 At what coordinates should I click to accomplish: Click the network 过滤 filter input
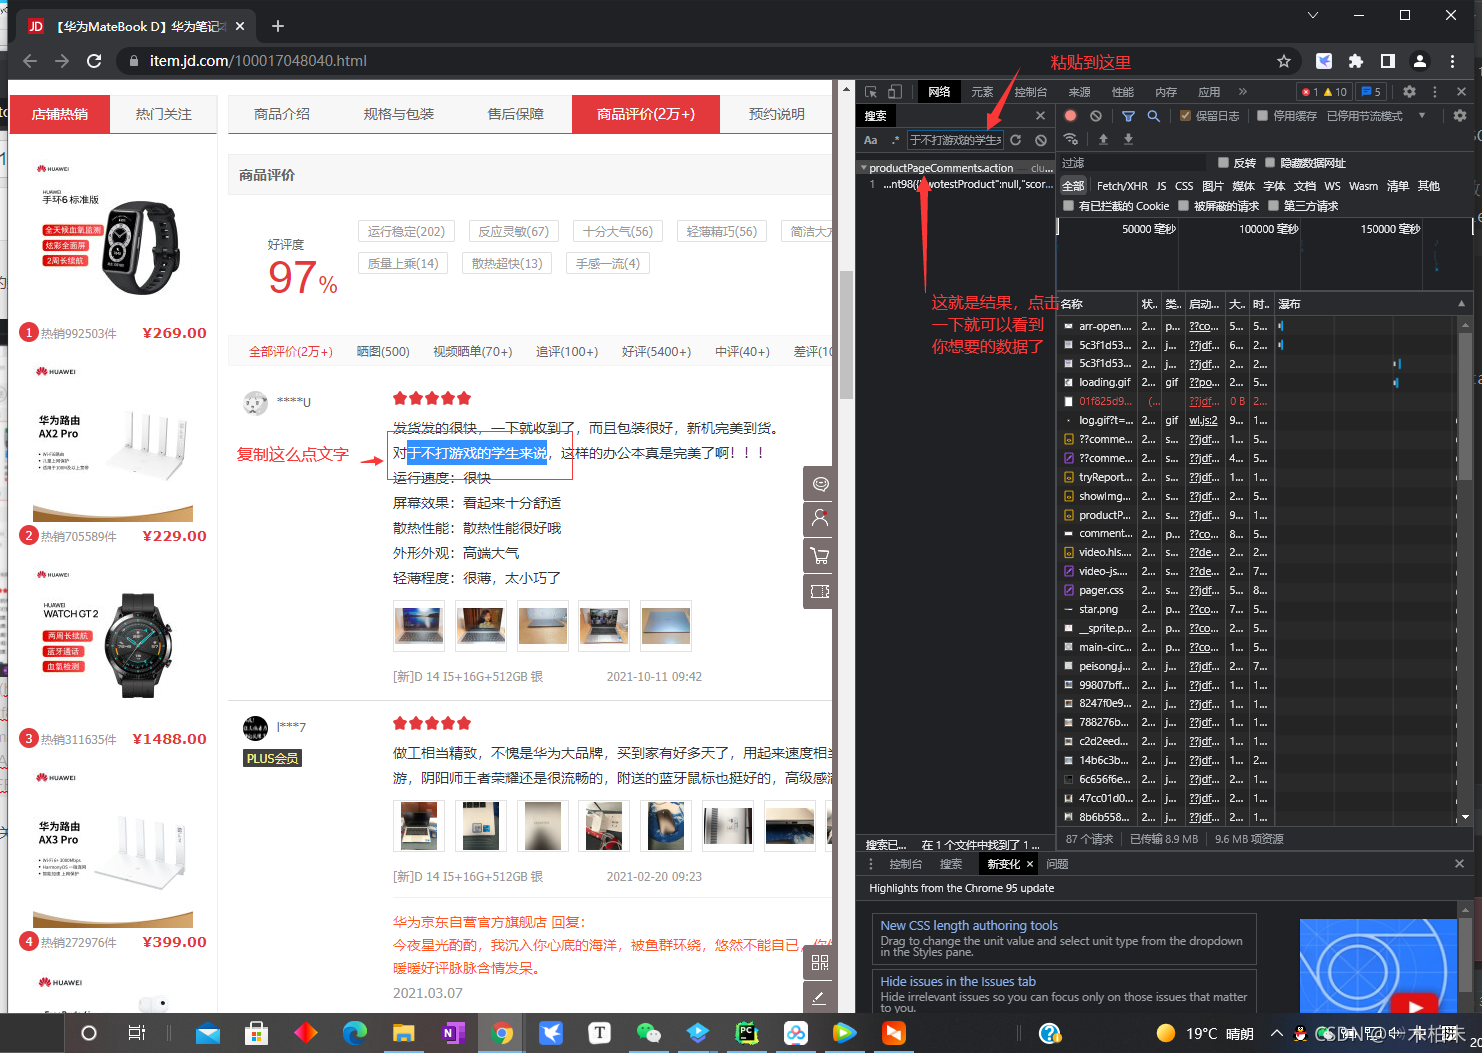(x=1132, y=163)
